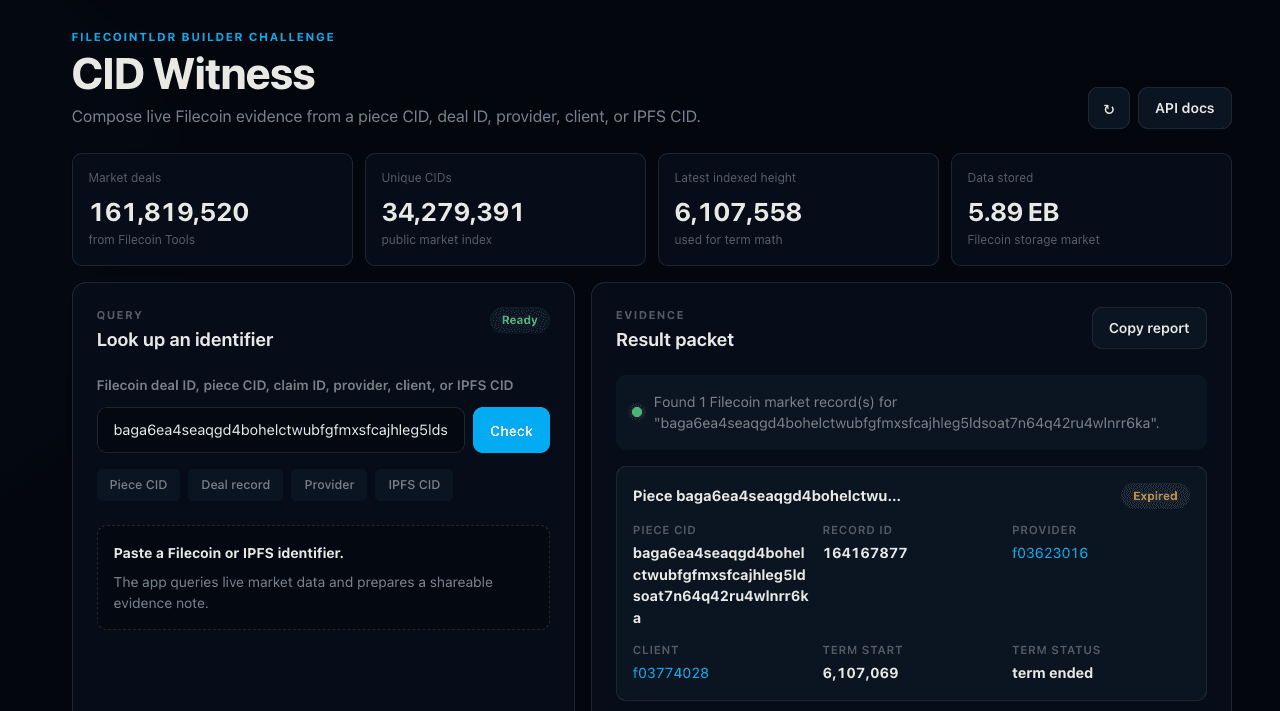Select the Deal record example chip
This screenshot has width=1280, height=711.
pyautogui.click(x=235, y=485)
